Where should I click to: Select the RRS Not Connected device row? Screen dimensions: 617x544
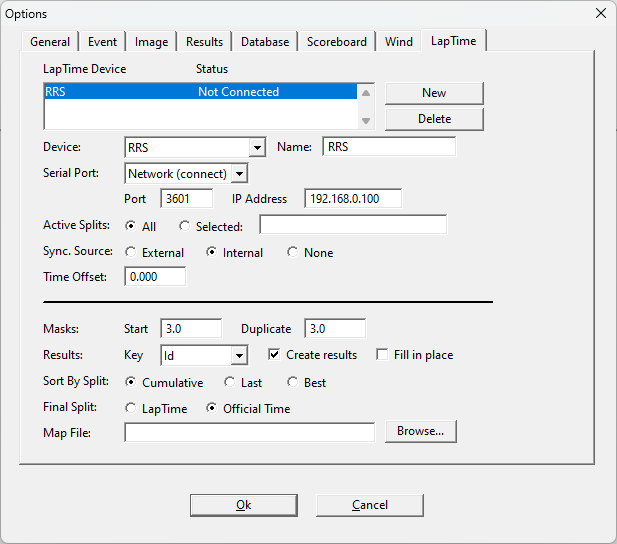tap(201, 92)
